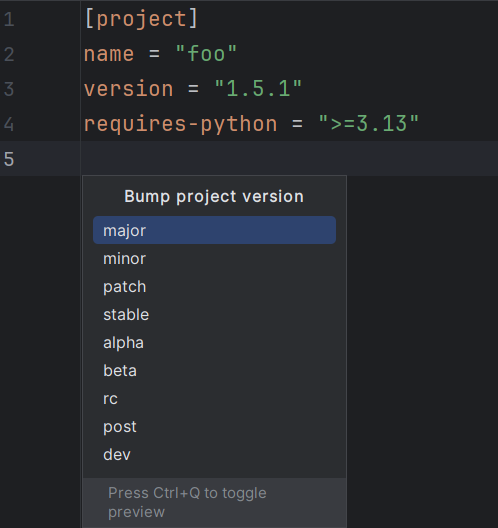
Task: Click the ">=3.13" python requirement value
Action: click(368, 124)
